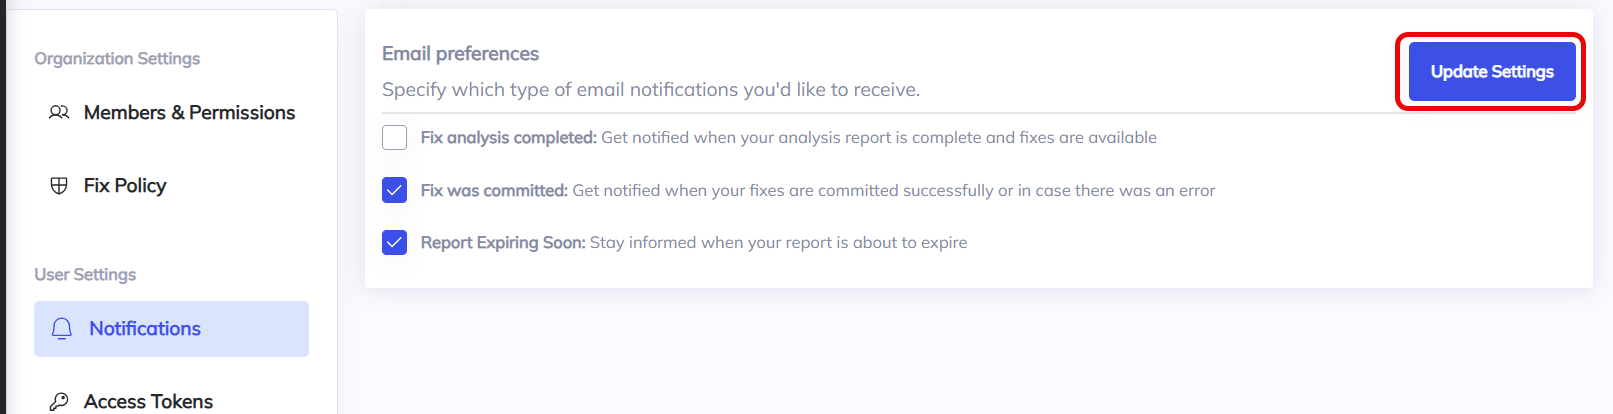Click the Members & Permissions people icon
The width and height of the screenshot is (1613, 414).
pos(59,113)
